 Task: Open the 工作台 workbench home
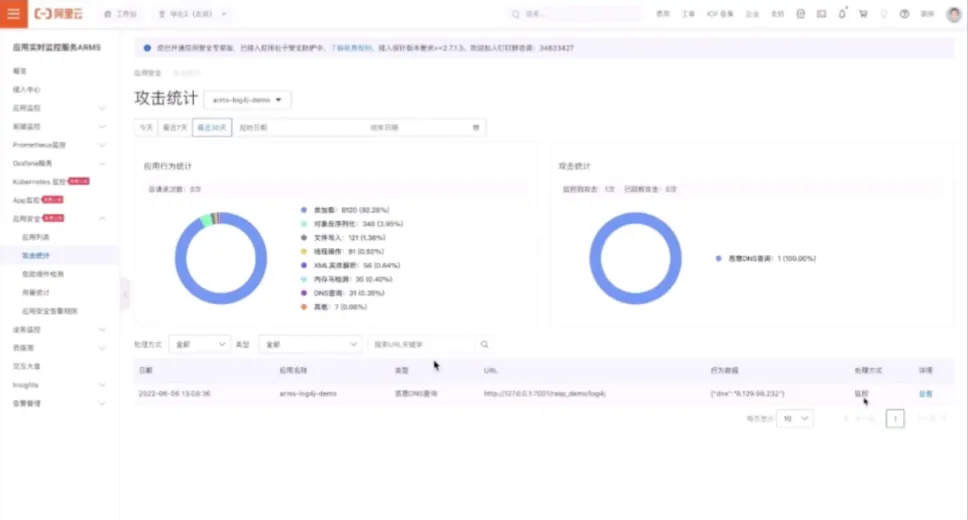pyautogui.click(x=120, y=14)
